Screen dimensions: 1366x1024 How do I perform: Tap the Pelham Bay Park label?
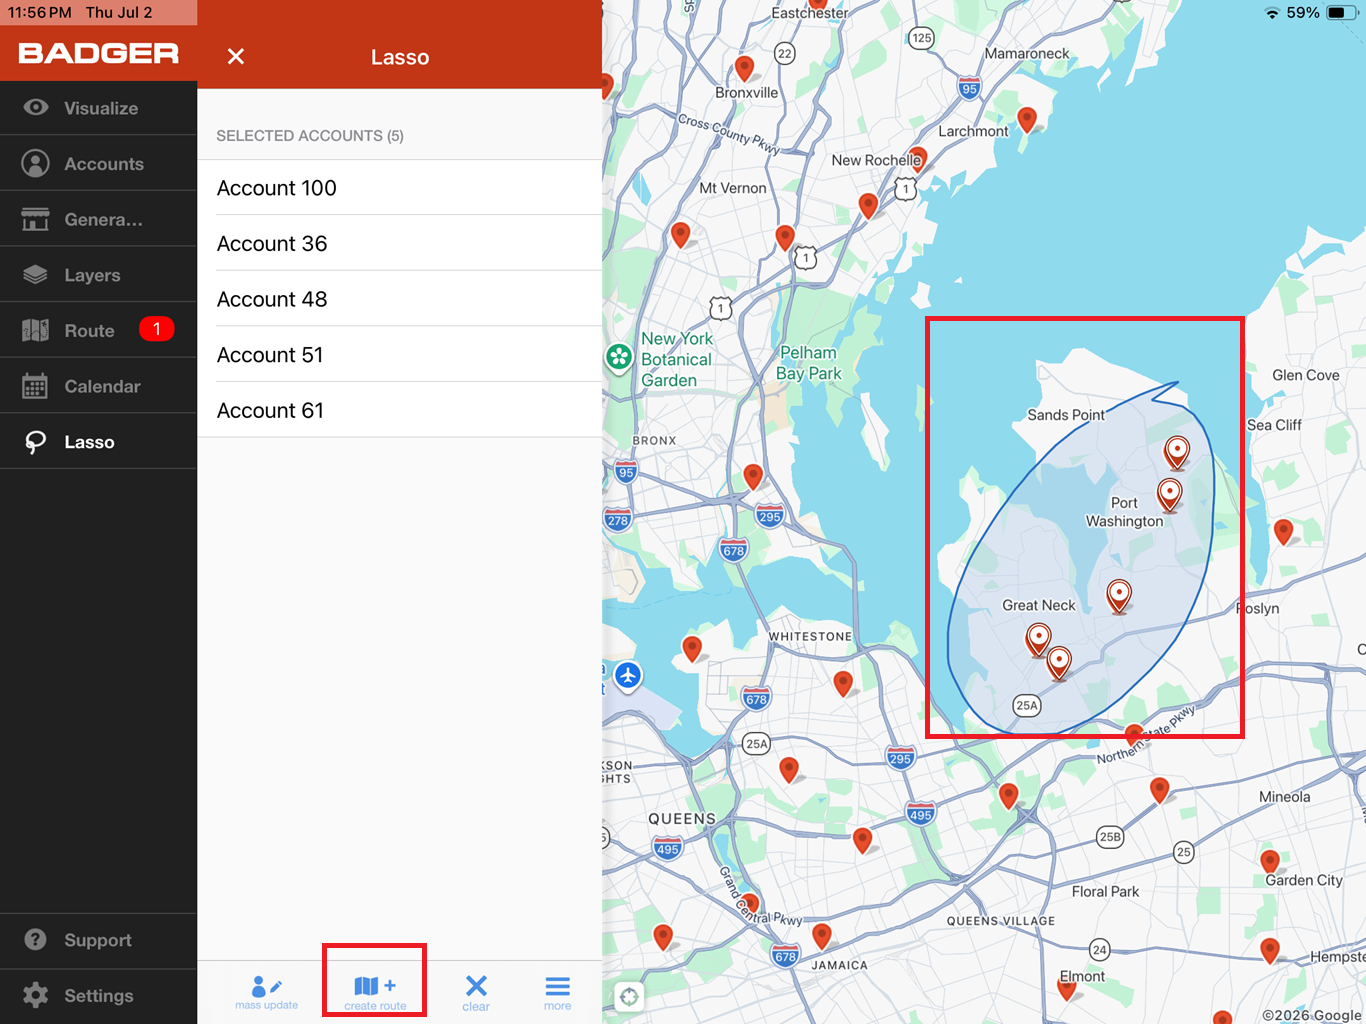(x=809, y=363)
